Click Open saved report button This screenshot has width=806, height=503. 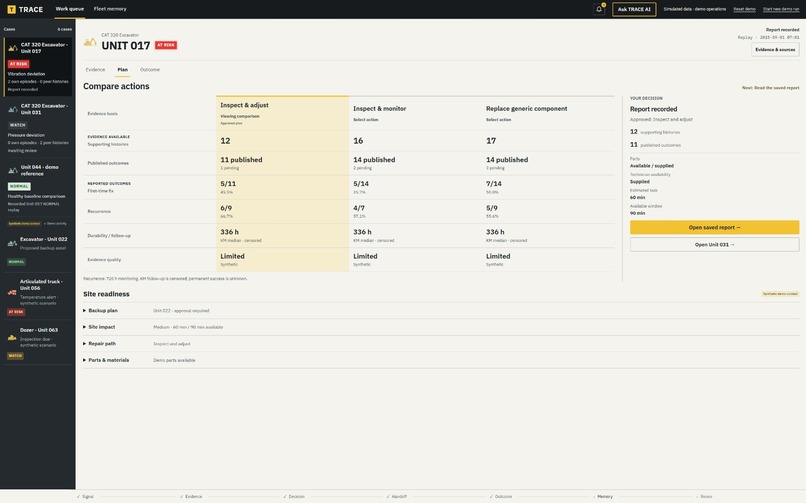[714, 227]
